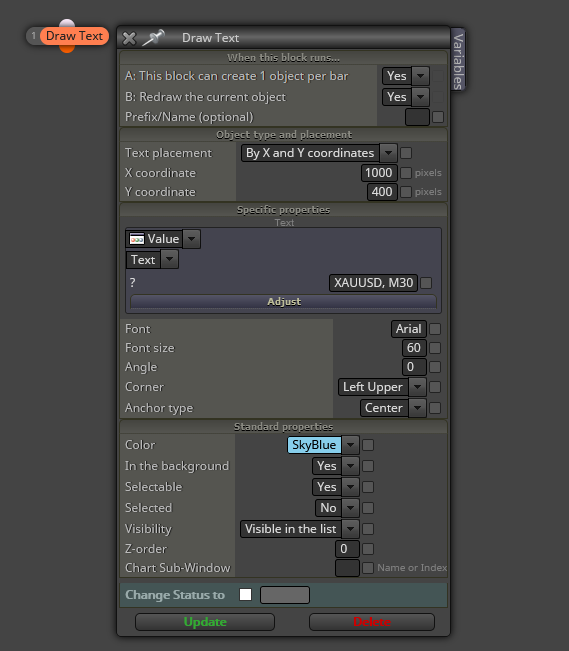Open the 'object per bar' Yes dropdown
The image size is (569, 651).
(x=406, y=76)
